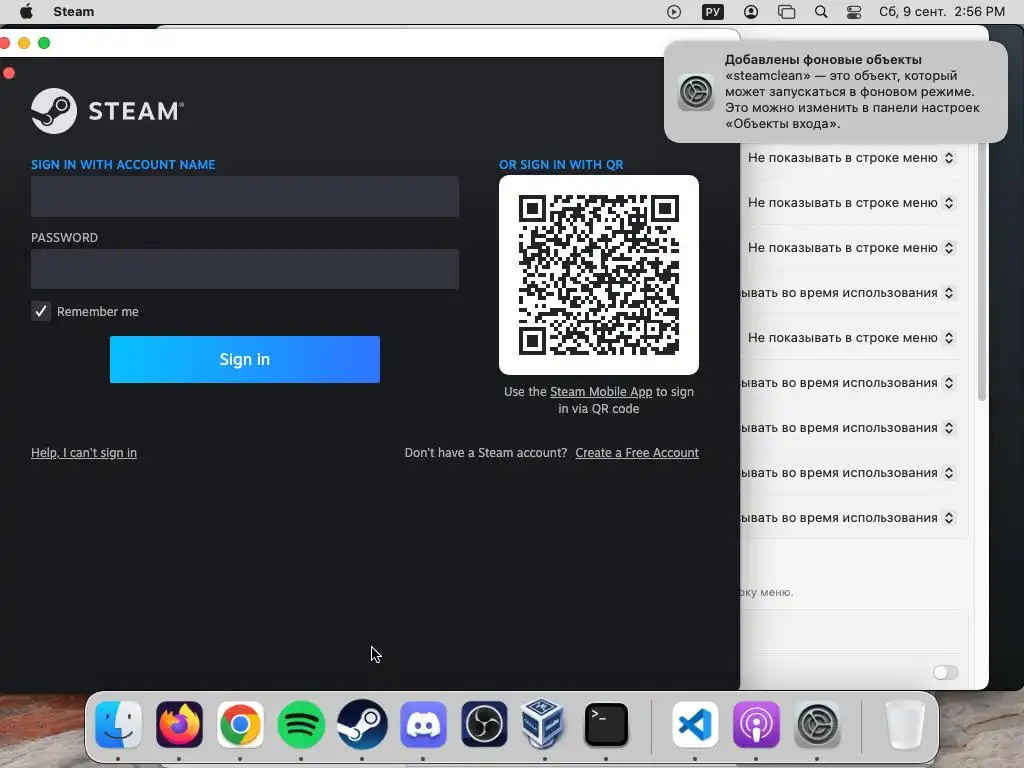Open the Steam application menu
The height and width of the screenshot is (768, 1024).
click(x=74, y=12)
